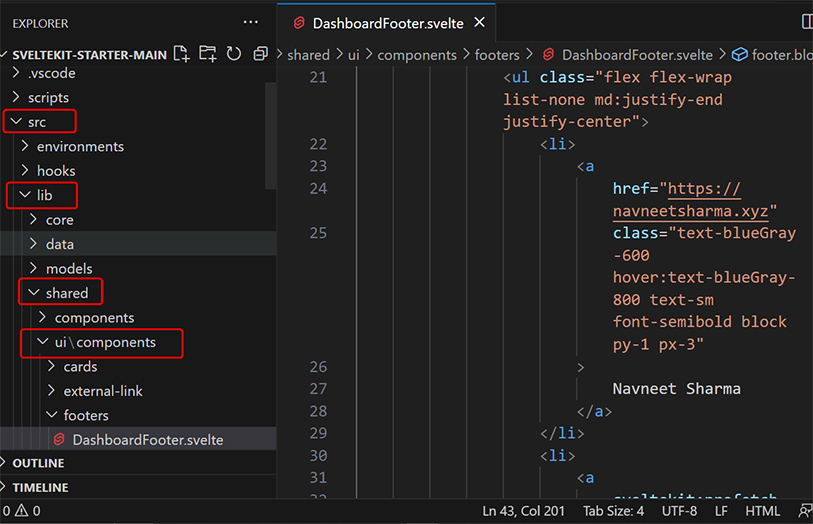Click the New Folder icon in Explorer

point(208,53)
